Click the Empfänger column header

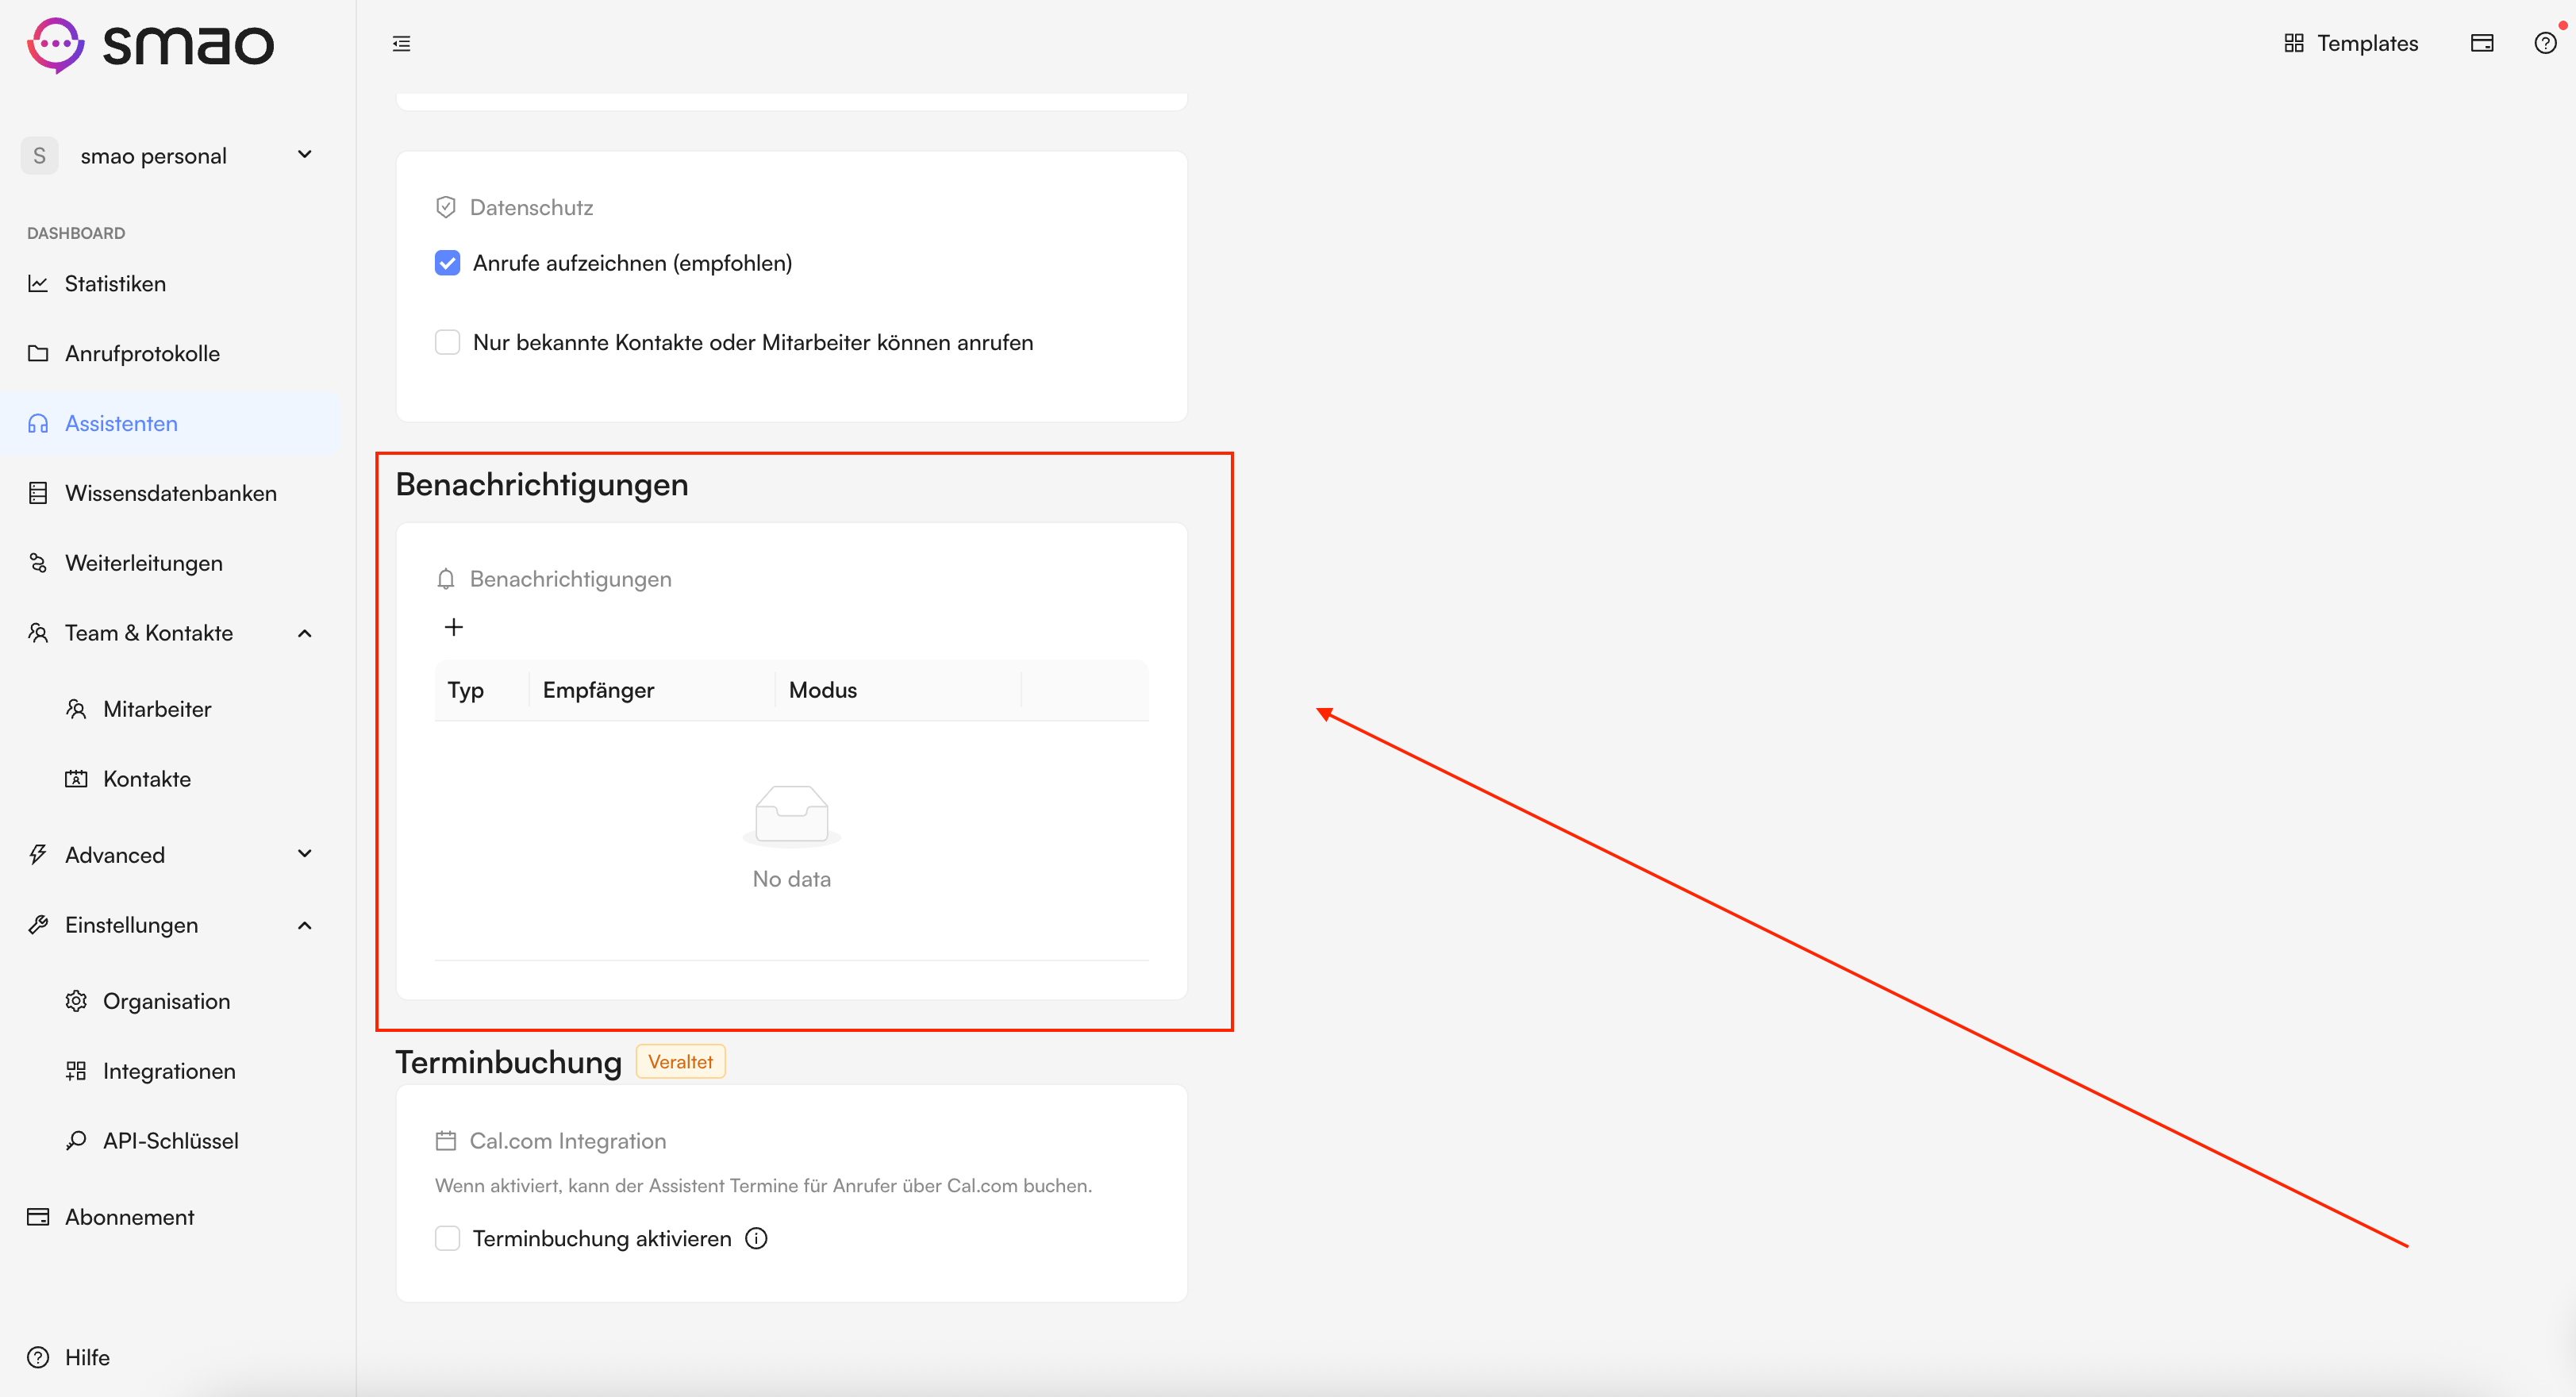[x=598, y=690]
